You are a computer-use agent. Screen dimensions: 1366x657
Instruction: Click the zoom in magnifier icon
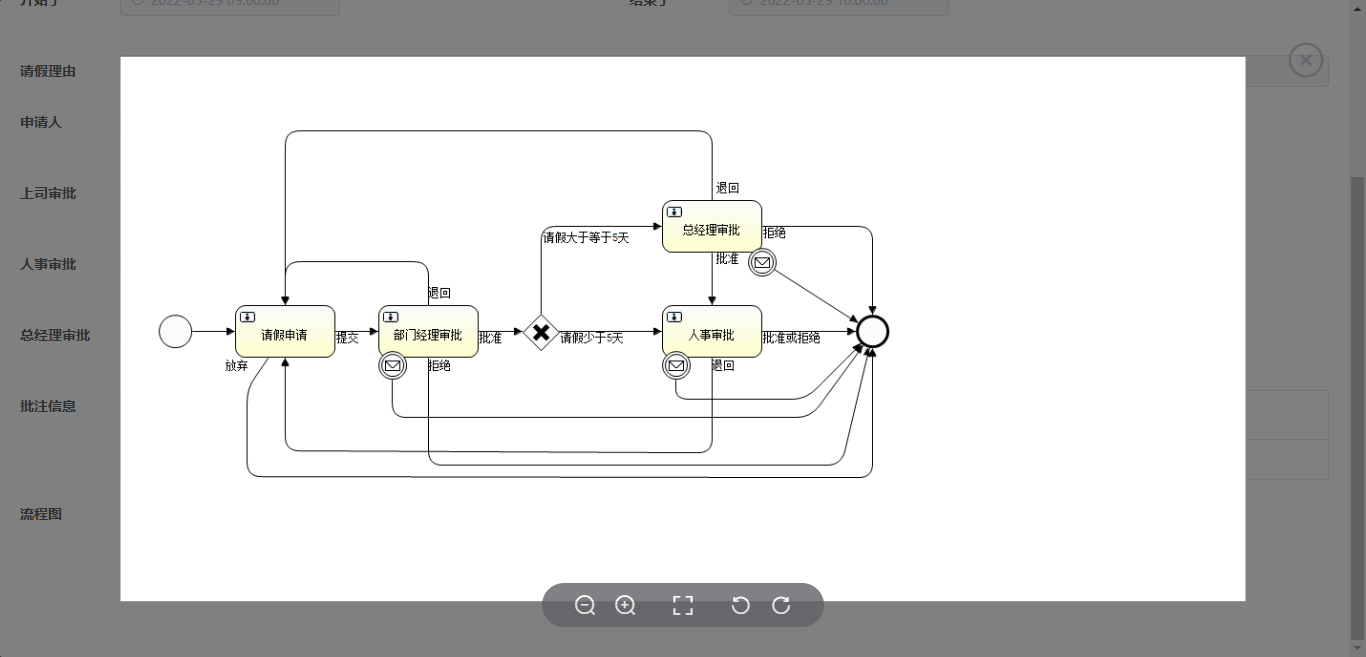tap(625, 605)
